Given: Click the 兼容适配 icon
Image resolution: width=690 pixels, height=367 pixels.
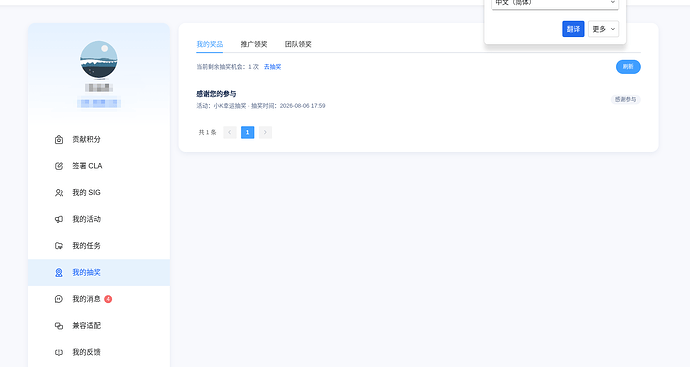Looking at the screenshot, I should pyautogui.click(x=59, y=326).
